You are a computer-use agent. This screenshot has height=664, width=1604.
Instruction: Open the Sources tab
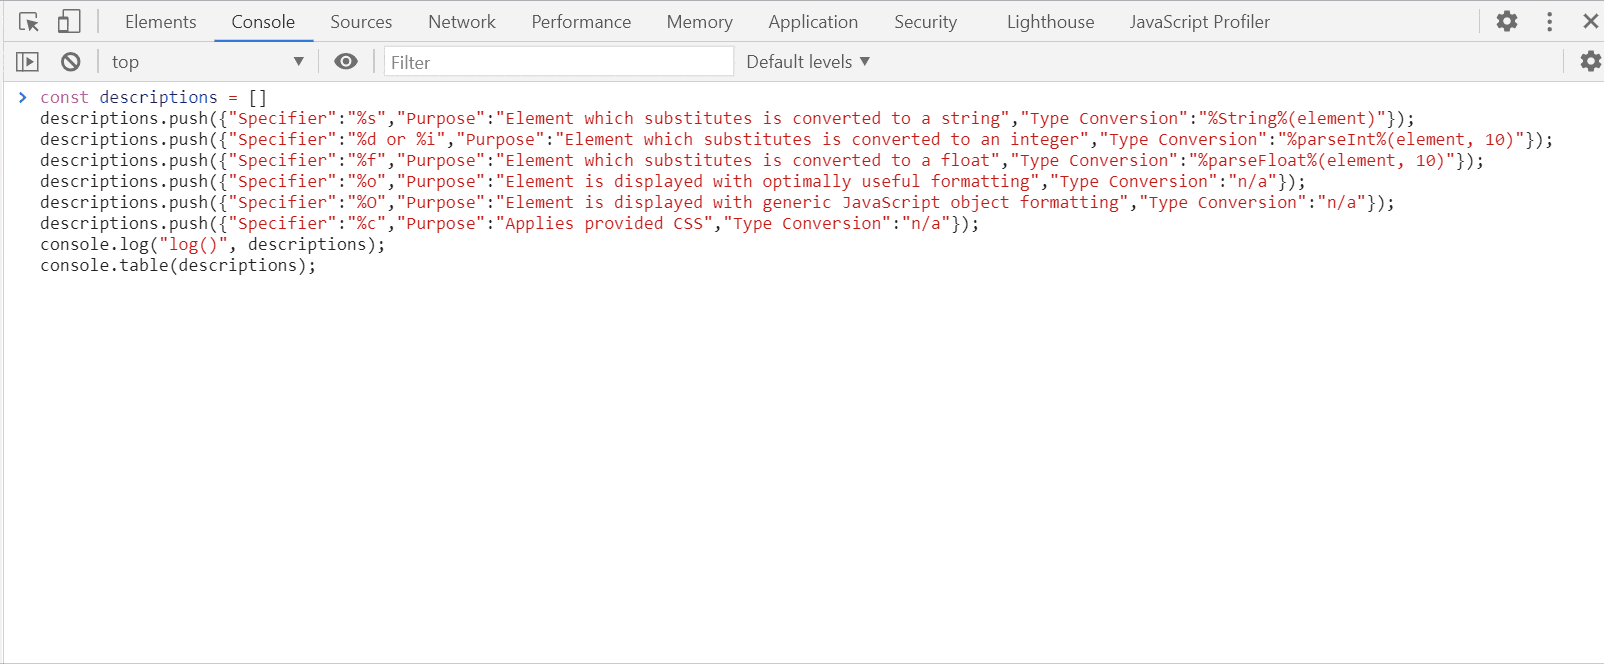[x=361, y=21]
